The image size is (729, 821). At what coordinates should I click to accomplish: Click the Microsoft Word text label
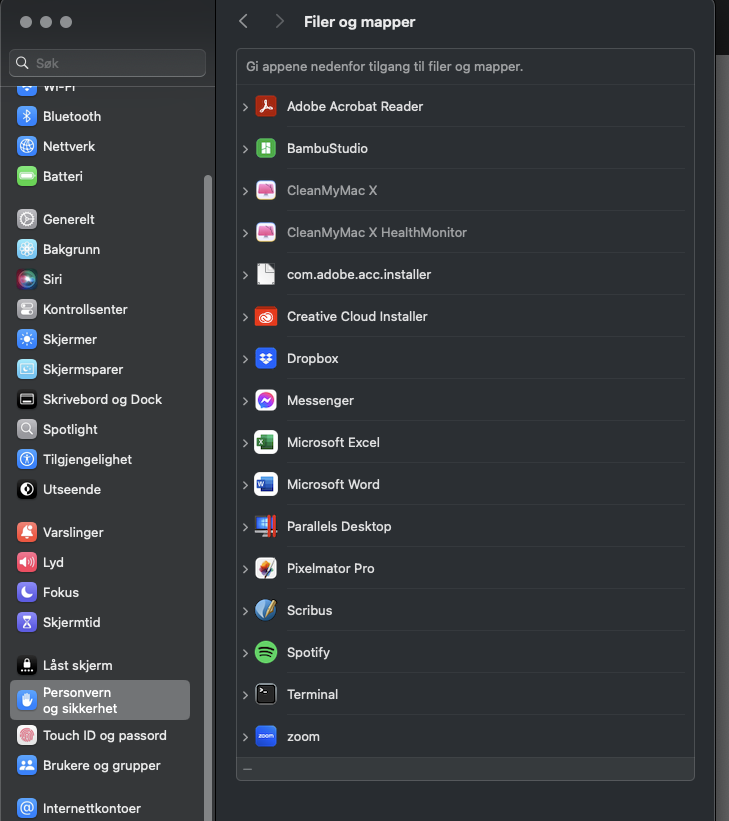tap(333, 484)
